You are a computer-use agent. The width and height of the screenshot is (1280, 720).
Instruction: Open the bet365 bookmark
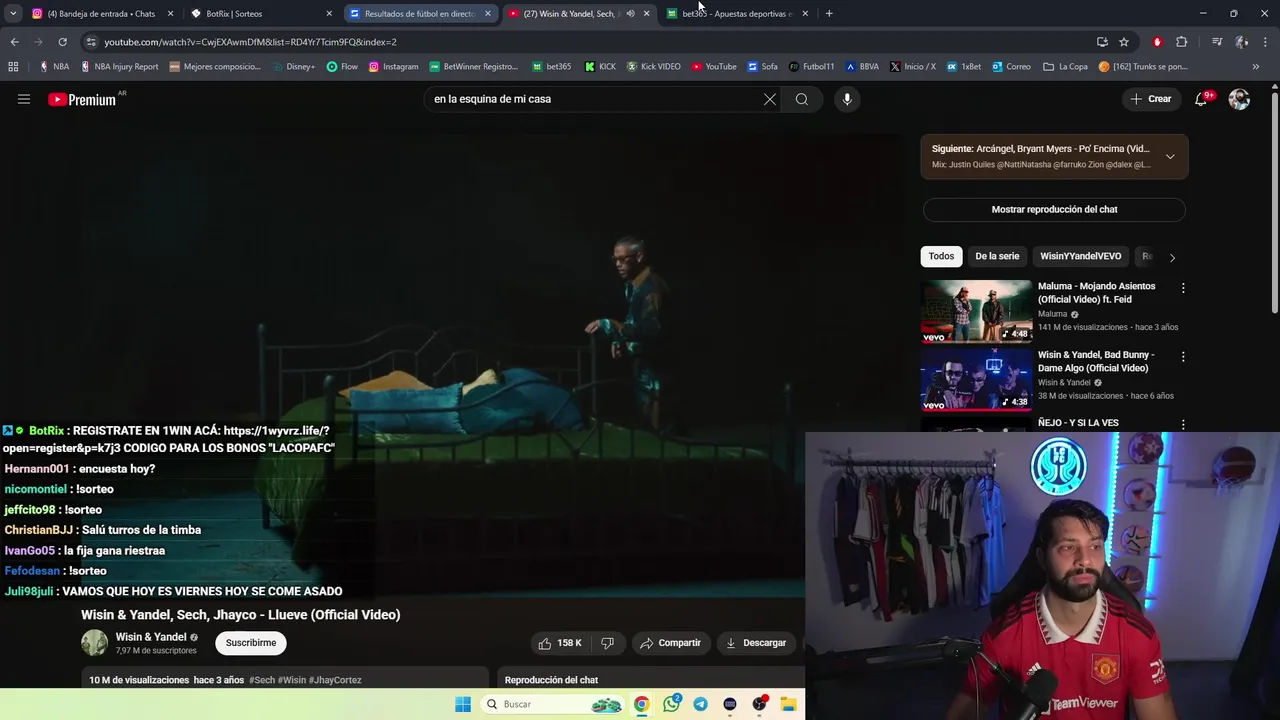tap(551, 67)
